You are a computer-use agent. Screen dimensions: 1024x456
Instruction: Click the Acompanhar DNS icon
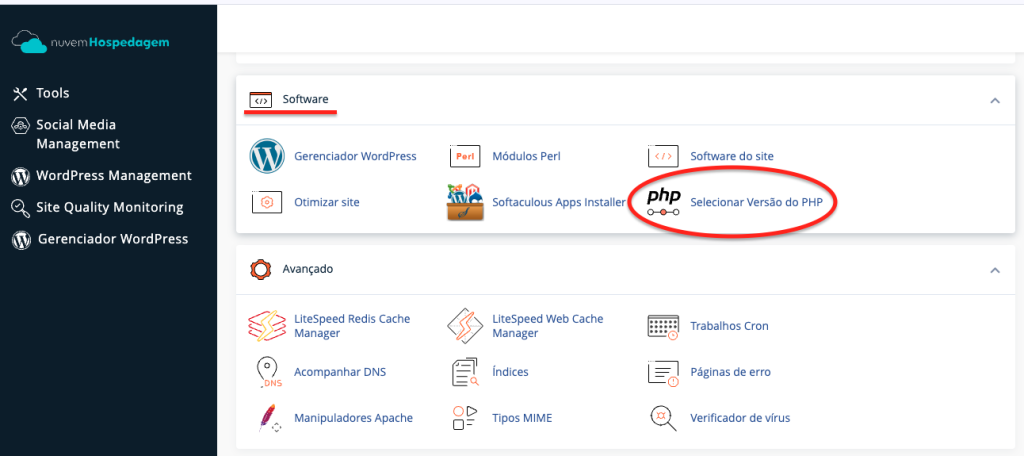click(x=267, y=372)
